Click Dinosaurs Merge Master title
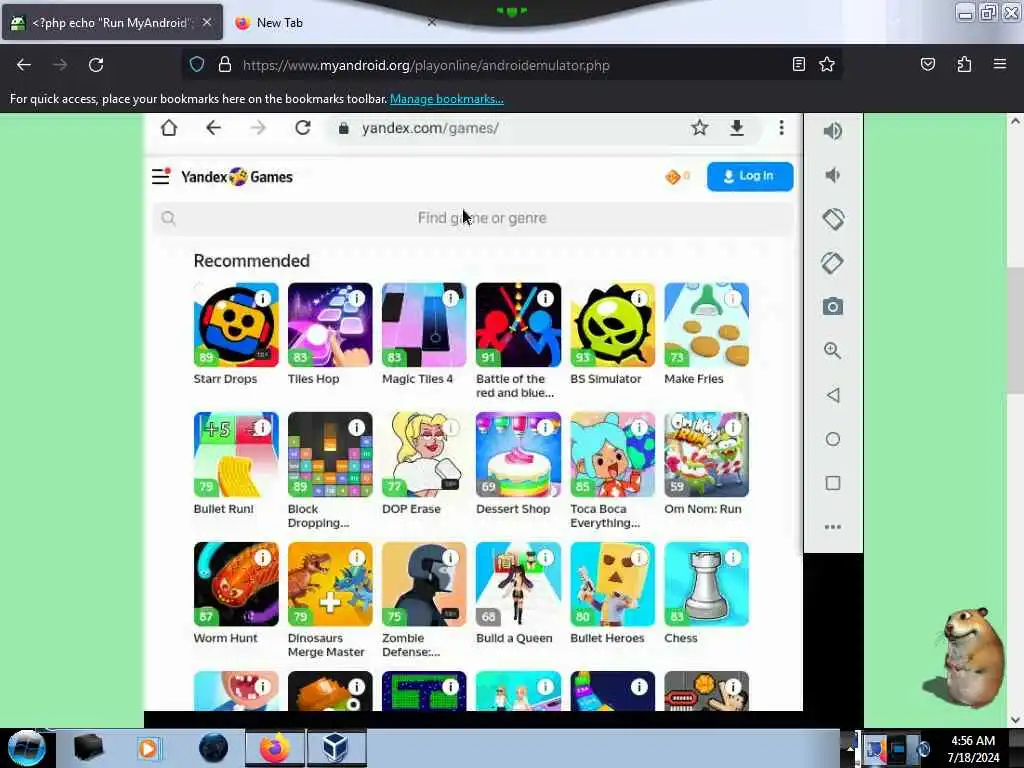Viewport: 1024px width, 768px height. coord(326,645)
